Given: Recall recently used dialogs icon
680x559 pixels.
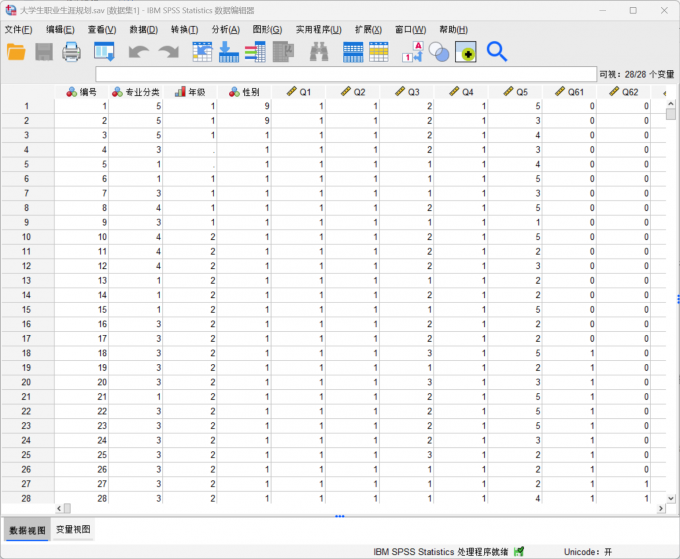Looking at the screenshot, I should pyautogui.click(x=105, y=52).
